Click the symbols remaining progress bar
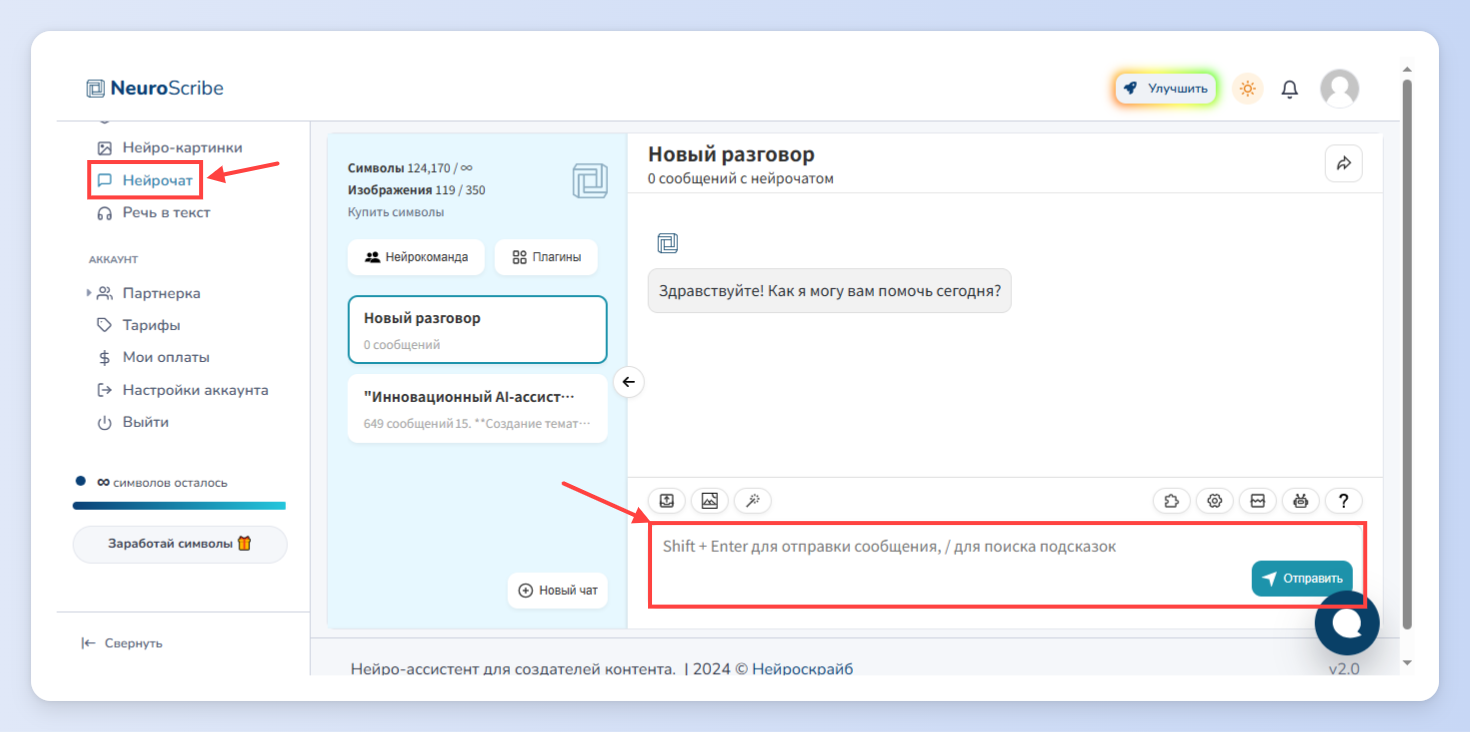The height and width of the screenshot is (732, 1470). tap(179, 506)
